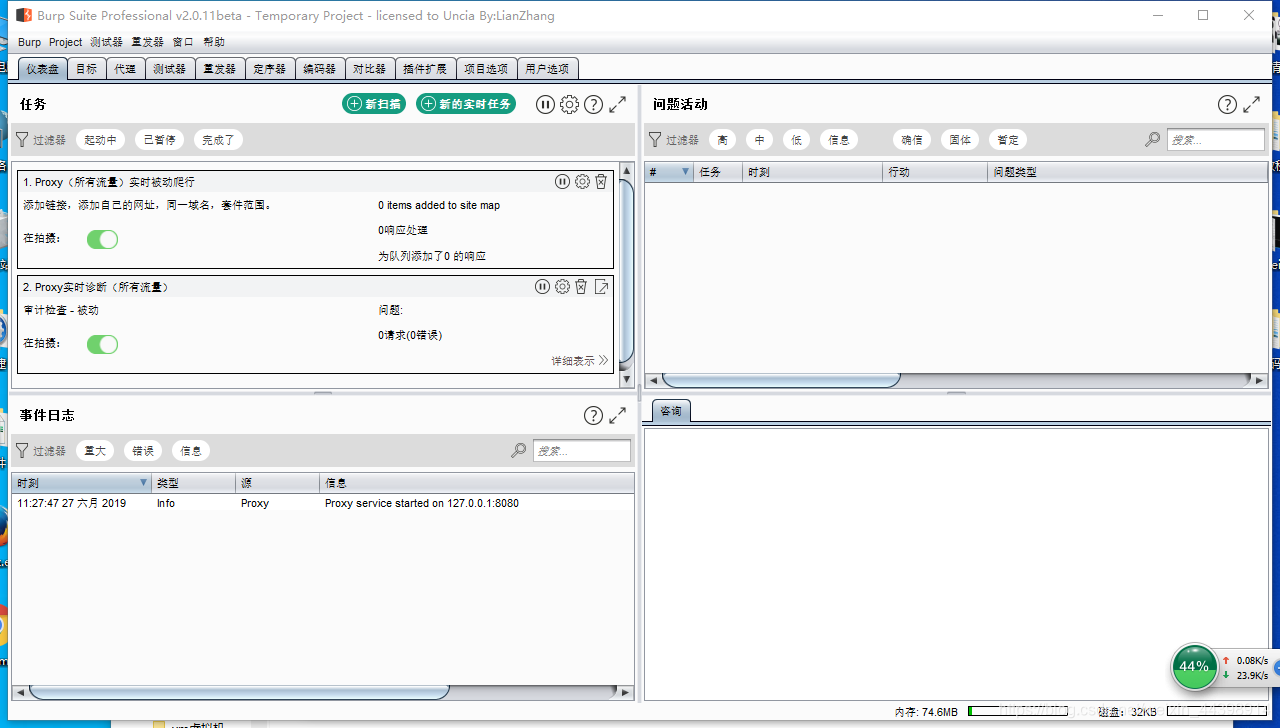Switch to the 定序器 tab

[x=270, y=69]
